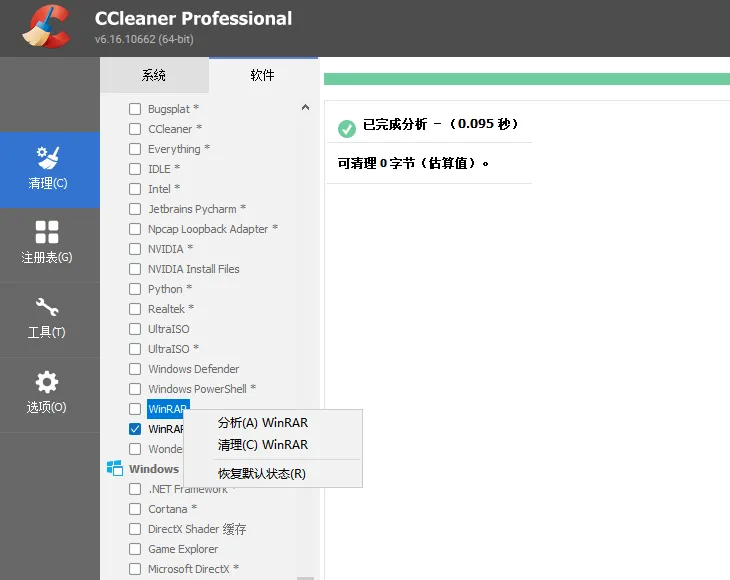The image size is (730, 580).
Task: Open the 工具(T) tools wrench icon
Action: point(47,307)
